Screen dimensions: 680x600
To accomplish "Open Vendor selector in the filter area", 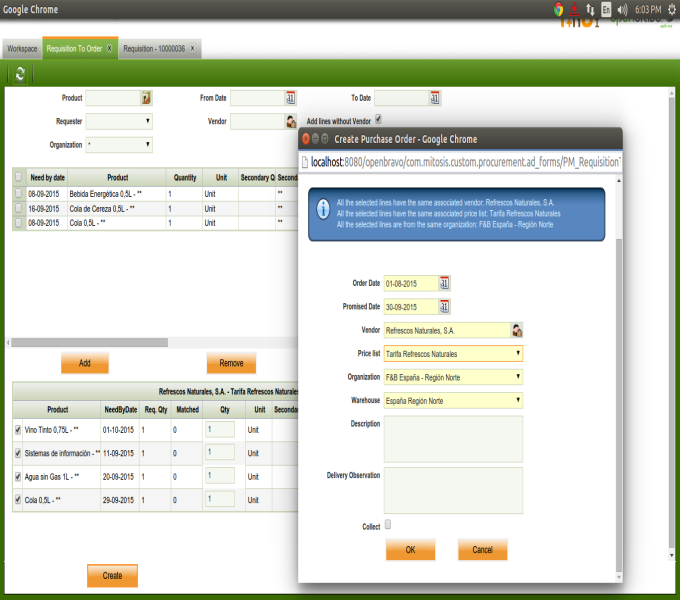I will pyautogui.click(x=291, y=121).
